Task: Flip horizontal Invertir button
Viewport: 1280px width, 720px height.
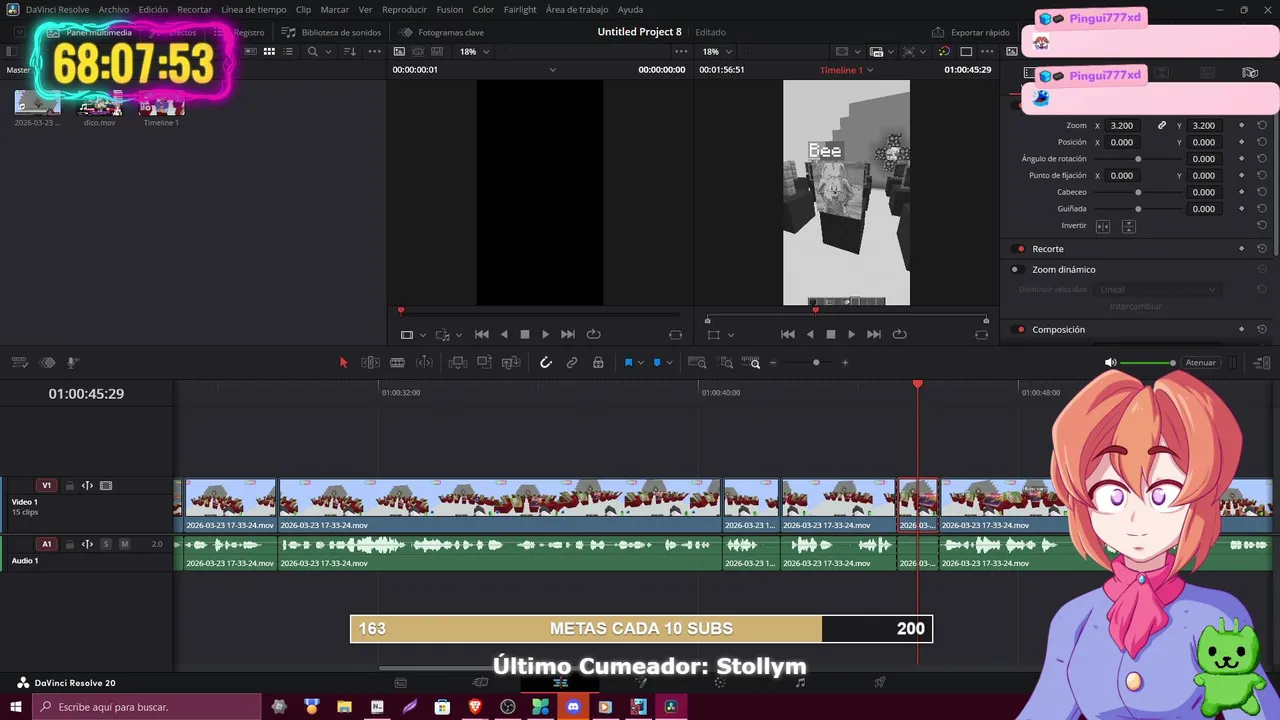Action: tap(1103, 226)
